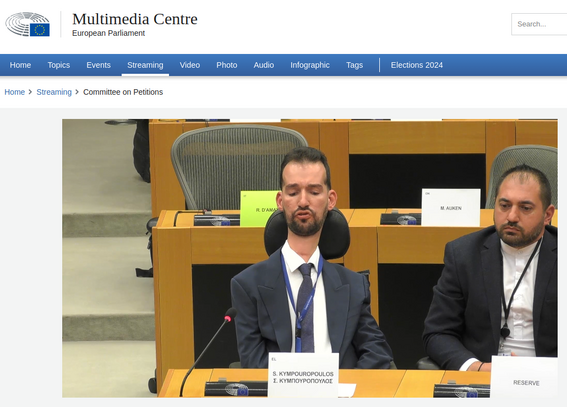This screenshot has width=567, height=407.
Task: Open the Video section
Action: click(x=190, y=65)
